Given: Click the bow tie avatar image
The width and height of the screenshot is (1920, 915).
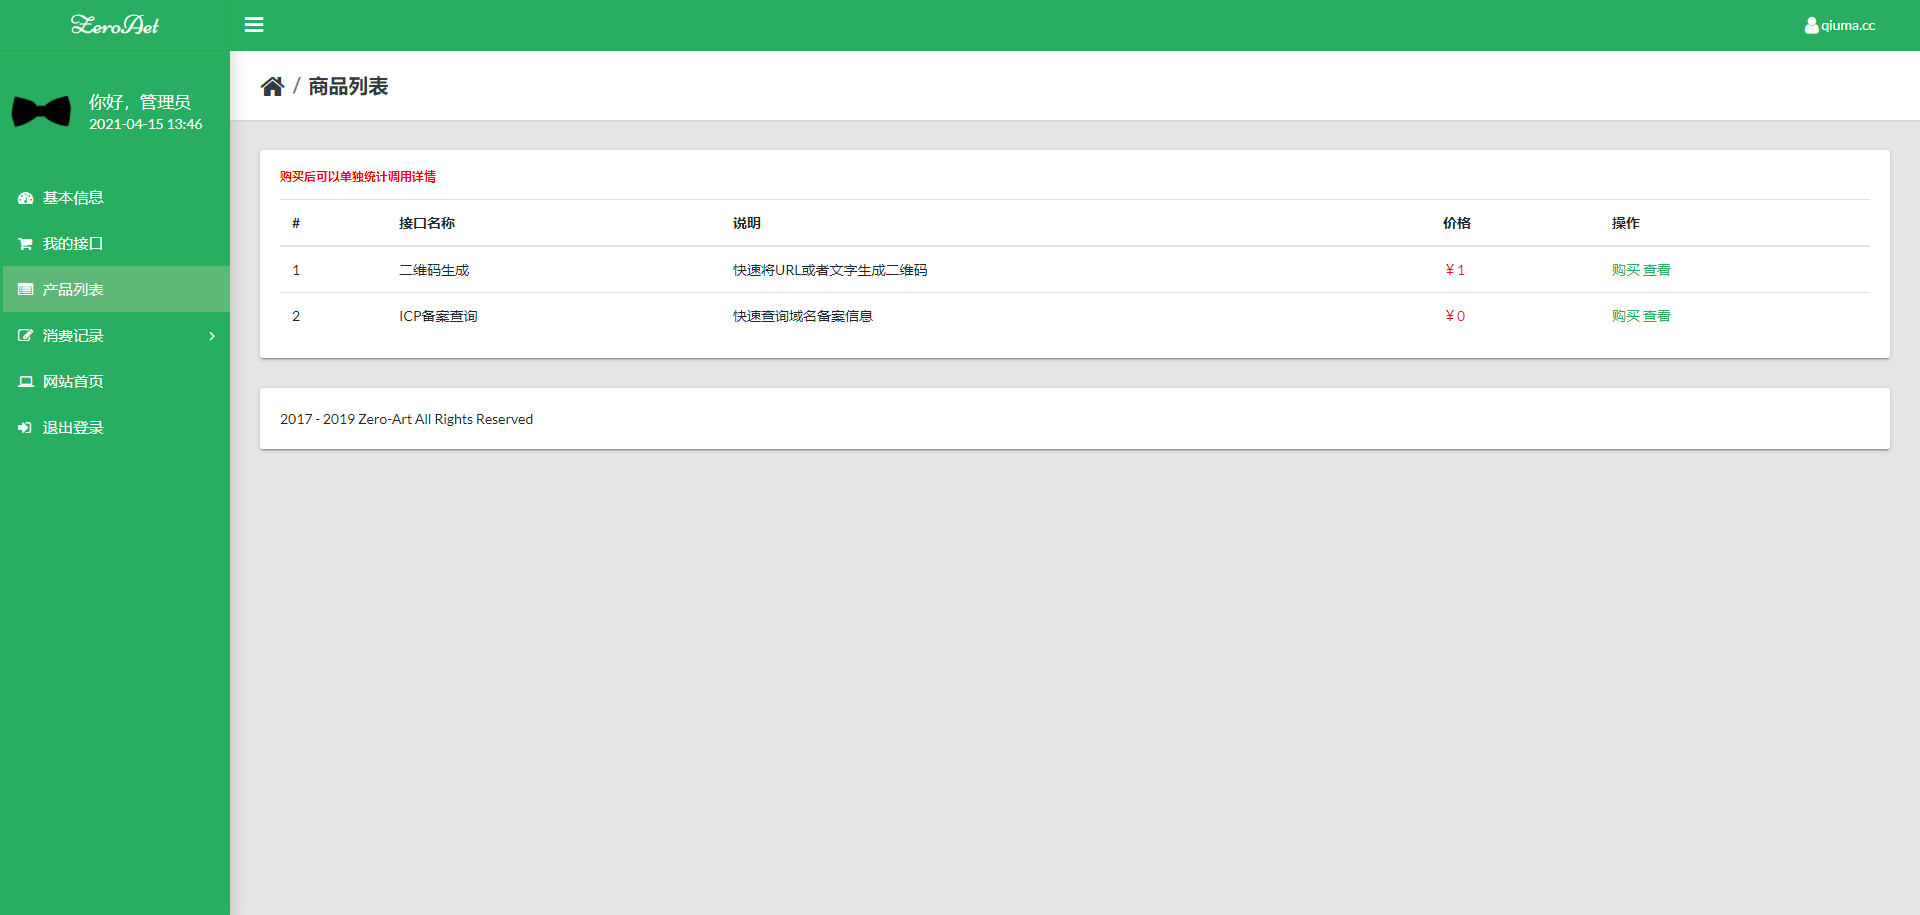Looking at the screenshot, I should [x=41, y=111].
